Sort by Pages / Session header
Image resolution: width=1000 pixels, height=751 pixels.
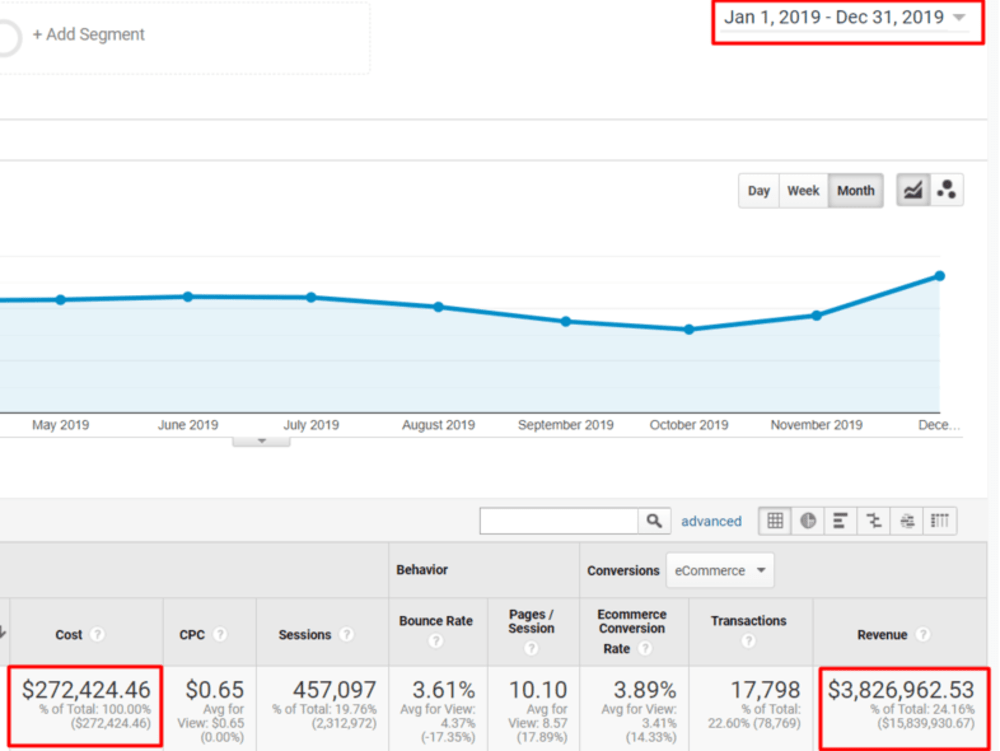pos(531,622)
